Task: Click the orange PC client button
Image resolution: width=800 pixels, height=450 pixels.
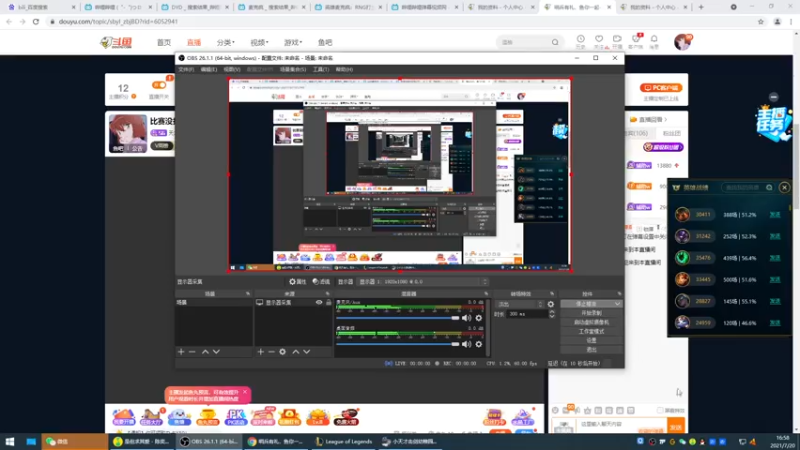Action: tap(661, 88)
